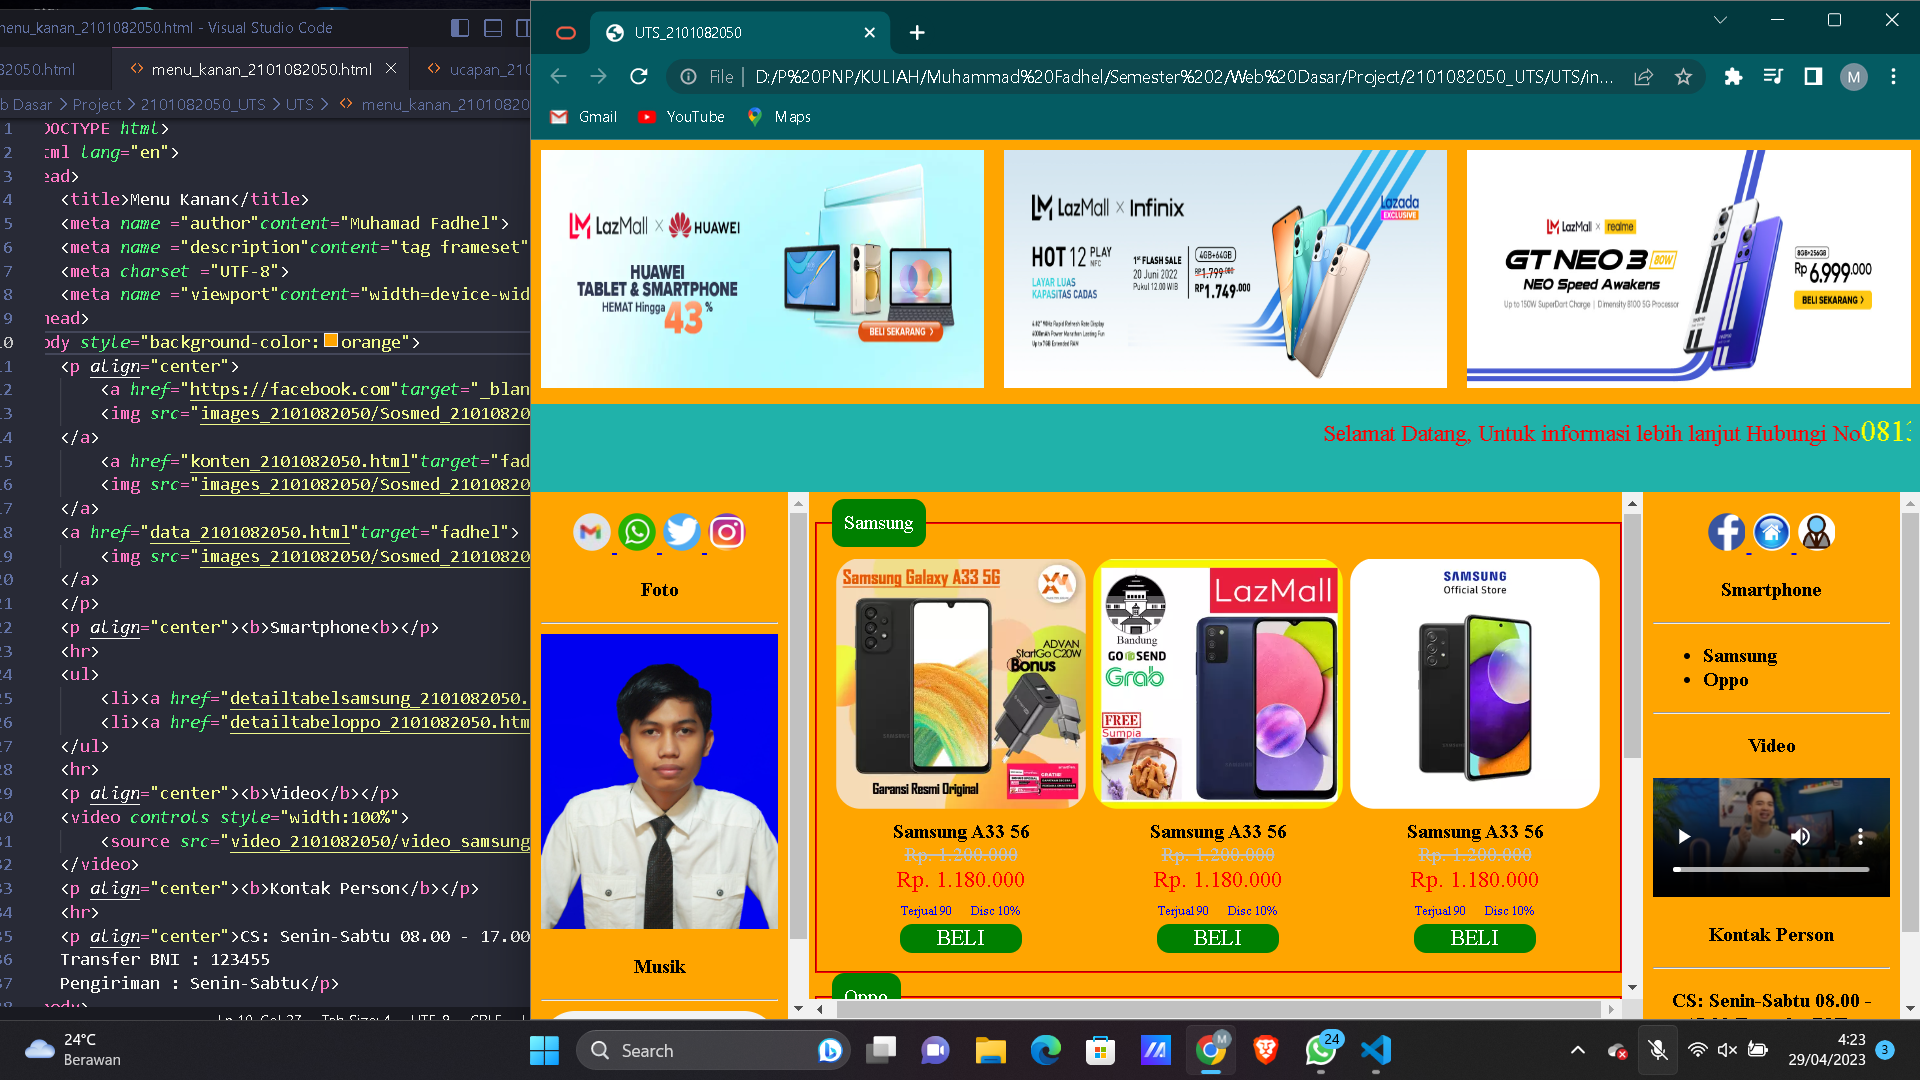Play the Samsung video
1920x1080 pixels.
pos(1684,837)
